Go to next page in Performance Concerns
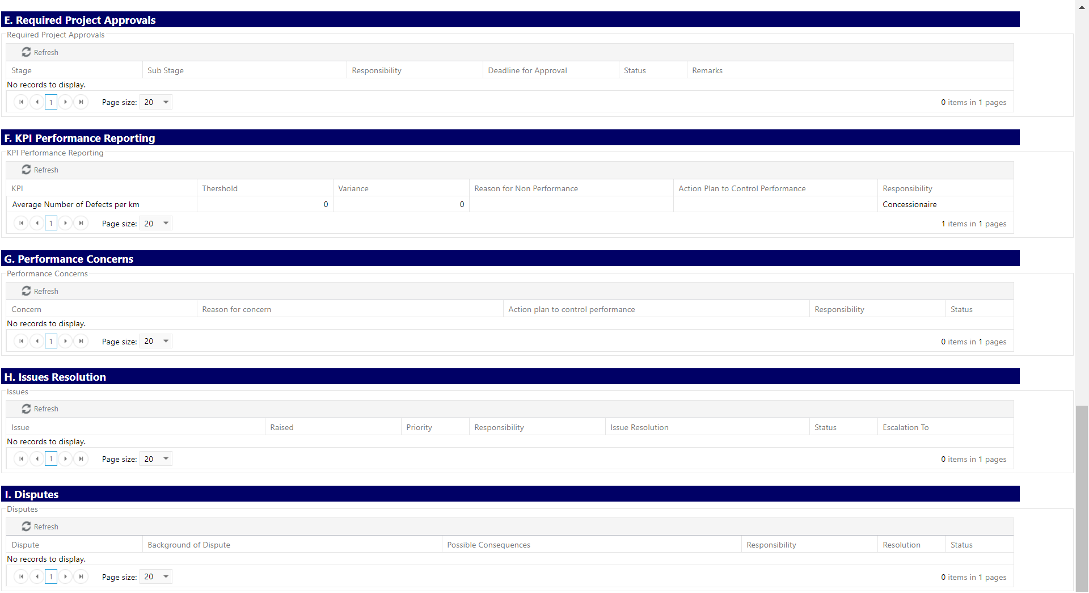The height and width of the screenshot is (593, 1089). (x=65, y=341)
